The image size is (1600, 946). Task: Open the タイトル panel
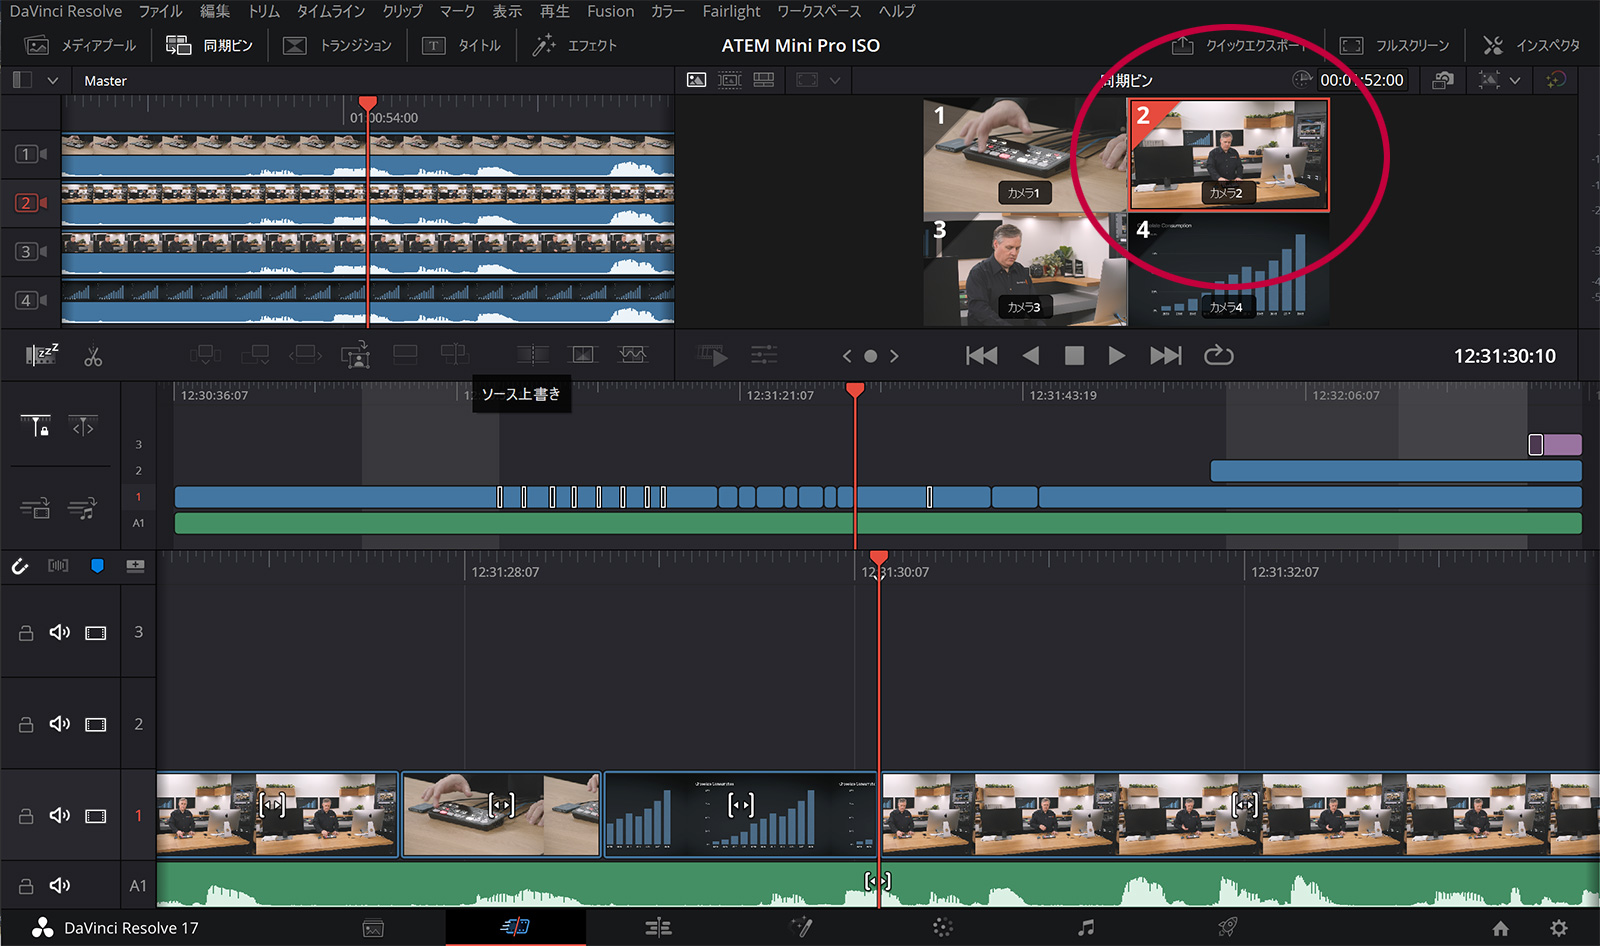[x=461, y=45]
